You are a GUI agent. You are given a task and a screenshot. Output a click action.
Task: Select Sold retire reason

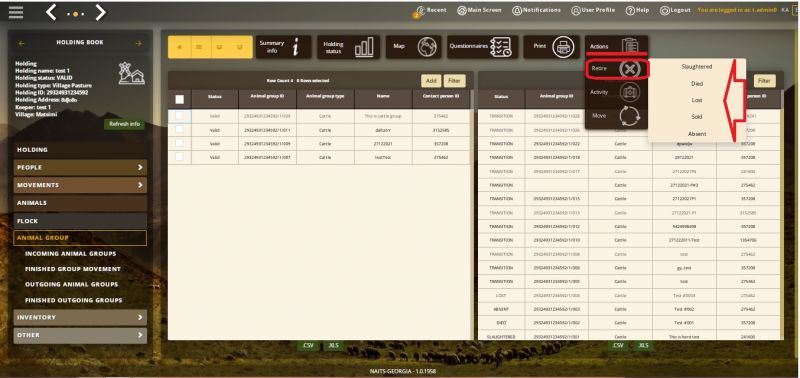point(696,117)
